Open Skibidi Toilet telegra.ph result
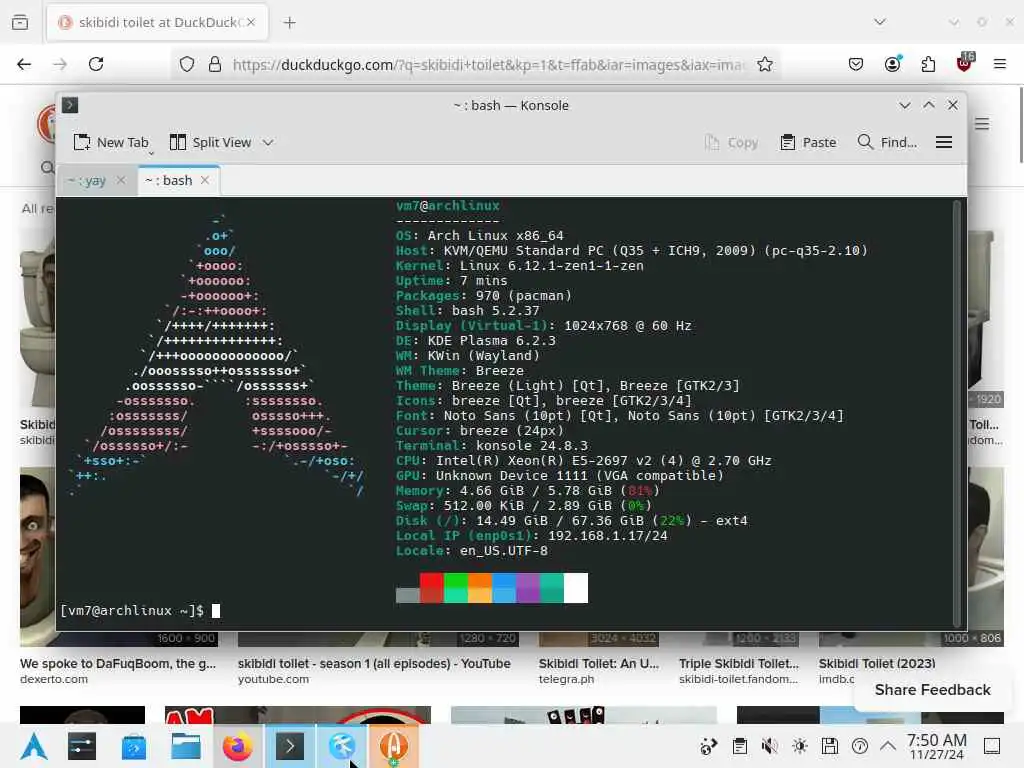Image resolution: width=1024 pixels, height=768 pixels. click(599, 664)
